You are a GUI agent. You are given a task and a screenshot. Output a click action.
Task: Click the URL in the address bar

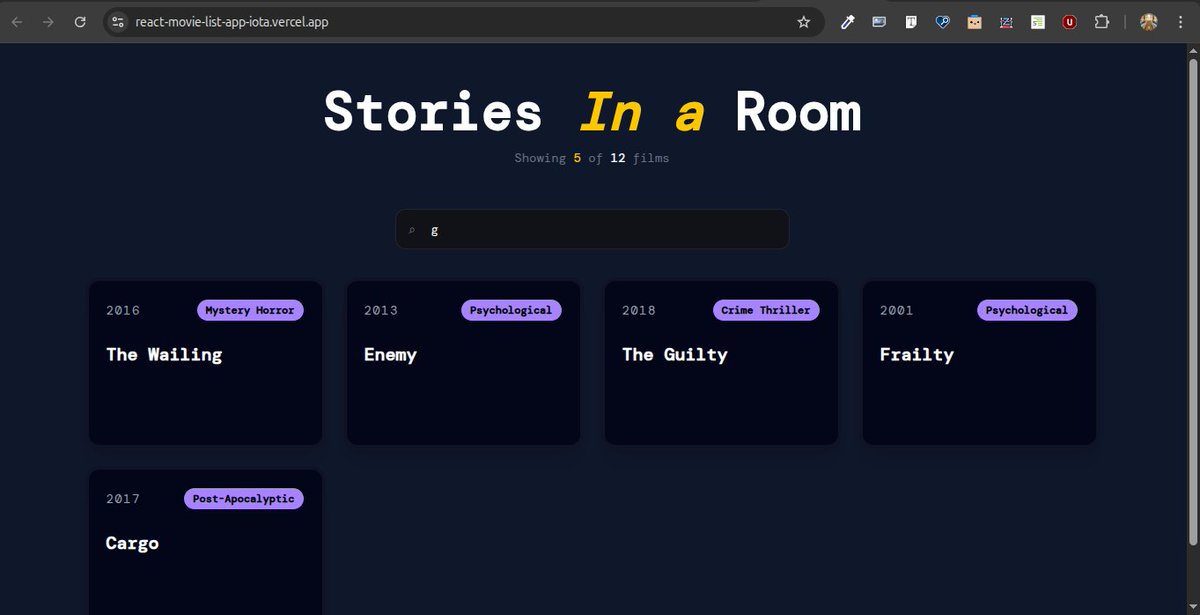click(x=232, y=22)
